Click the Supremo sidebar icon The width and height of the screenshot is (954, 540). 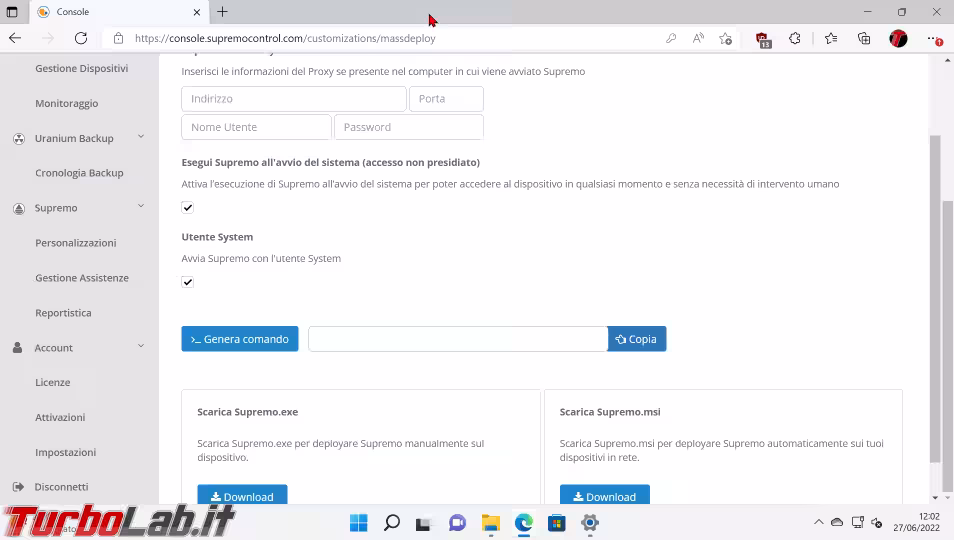[x=19, y=209]
